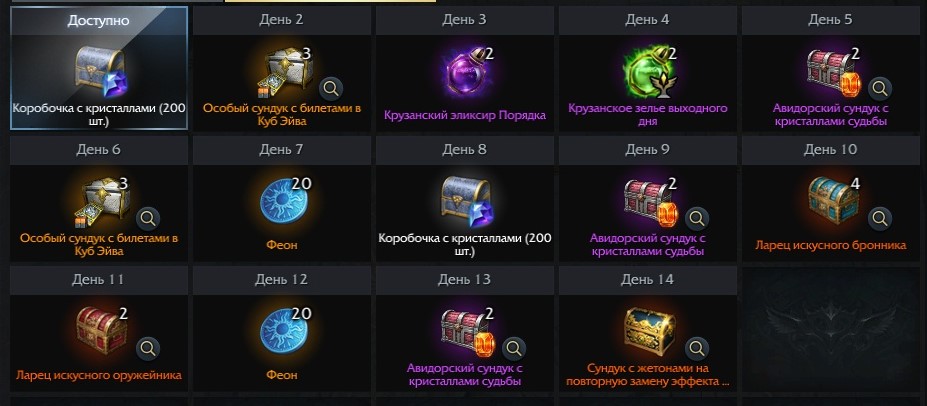The width and height of the screenshot is (927, 406).
Task: Click the День 10 header
Action: point(830,150)
